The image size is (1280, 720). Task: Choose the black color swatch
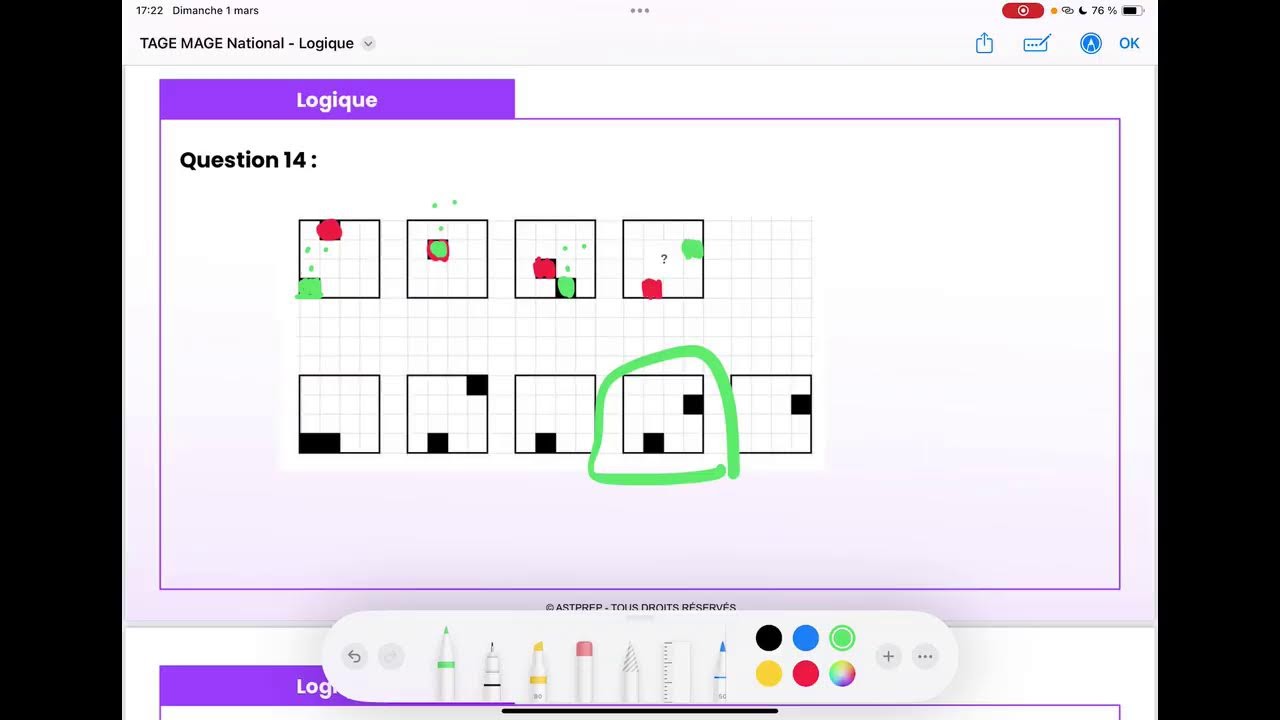coord(769,638)
